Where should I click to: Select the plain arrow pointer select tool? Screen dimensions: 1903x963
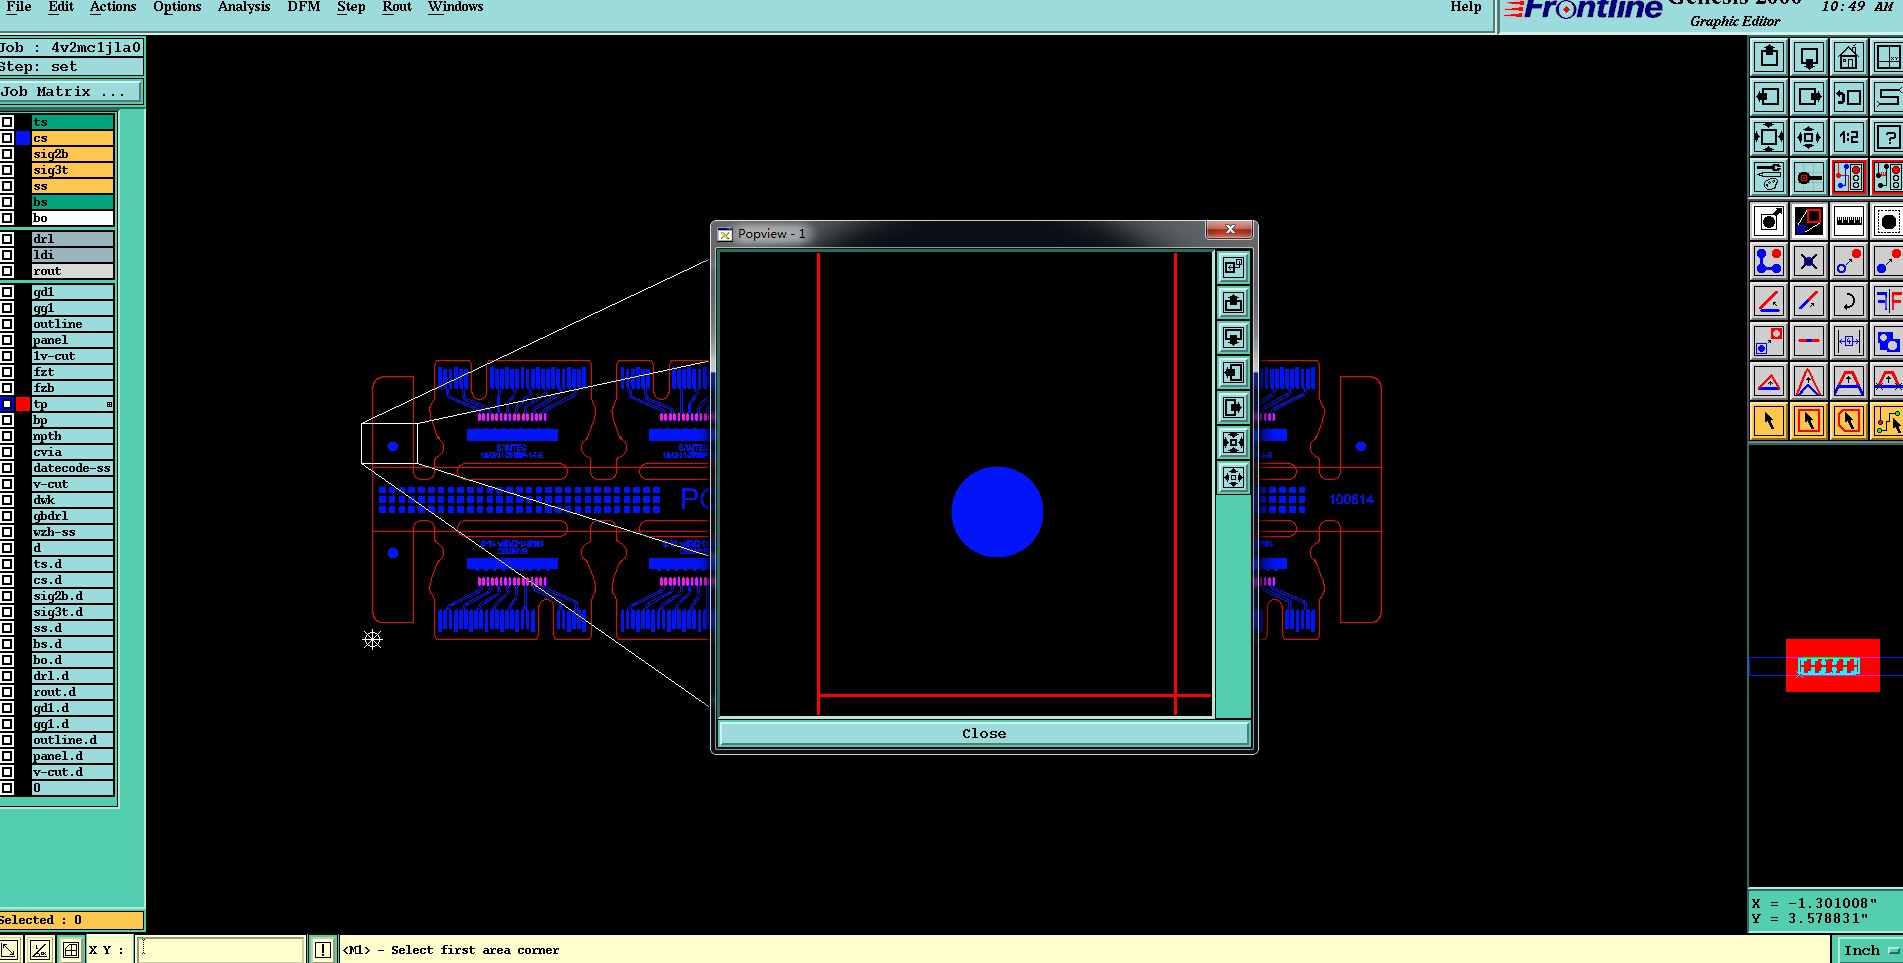coord(1769,421)
